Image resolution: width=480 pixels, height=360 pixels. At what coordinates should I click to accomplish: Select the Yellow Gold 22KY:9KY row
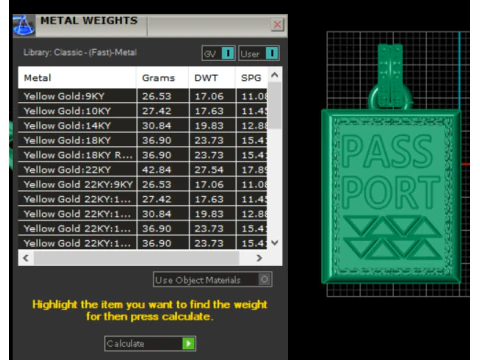pyautogui.click(x=143, y=184)
